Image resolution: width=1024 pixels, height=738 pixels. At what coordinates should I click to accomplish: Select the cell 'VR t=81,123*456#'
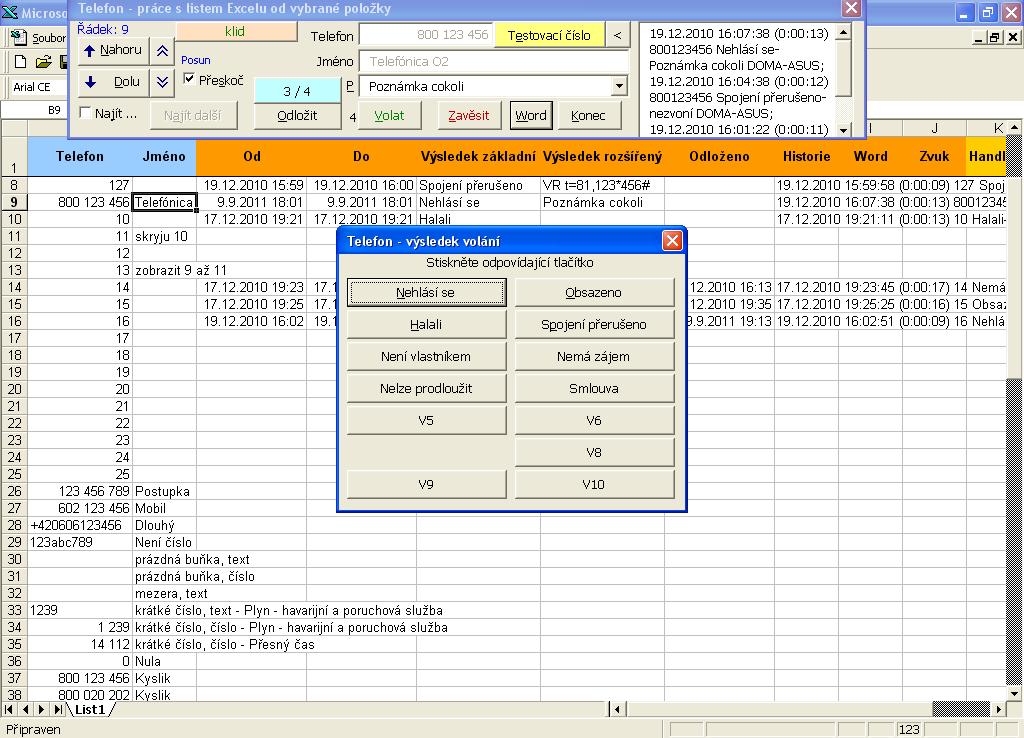(x=602, y=185)
